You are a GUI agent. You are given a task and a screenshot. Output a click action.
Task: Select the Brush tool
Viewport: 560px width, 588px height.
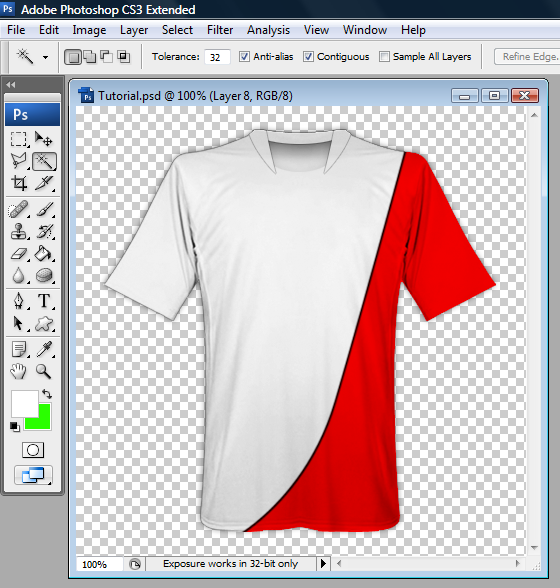tap(44, 209)
